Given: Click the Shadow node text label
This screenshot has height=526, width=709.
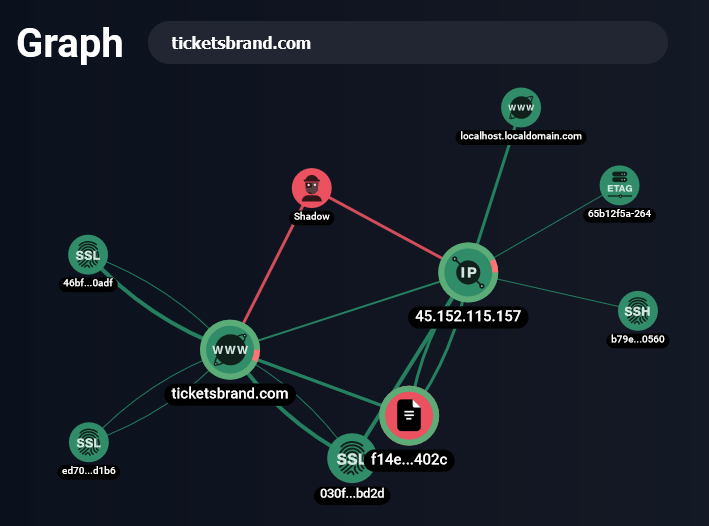Looking at the screenshot, I should click(311, 216).
